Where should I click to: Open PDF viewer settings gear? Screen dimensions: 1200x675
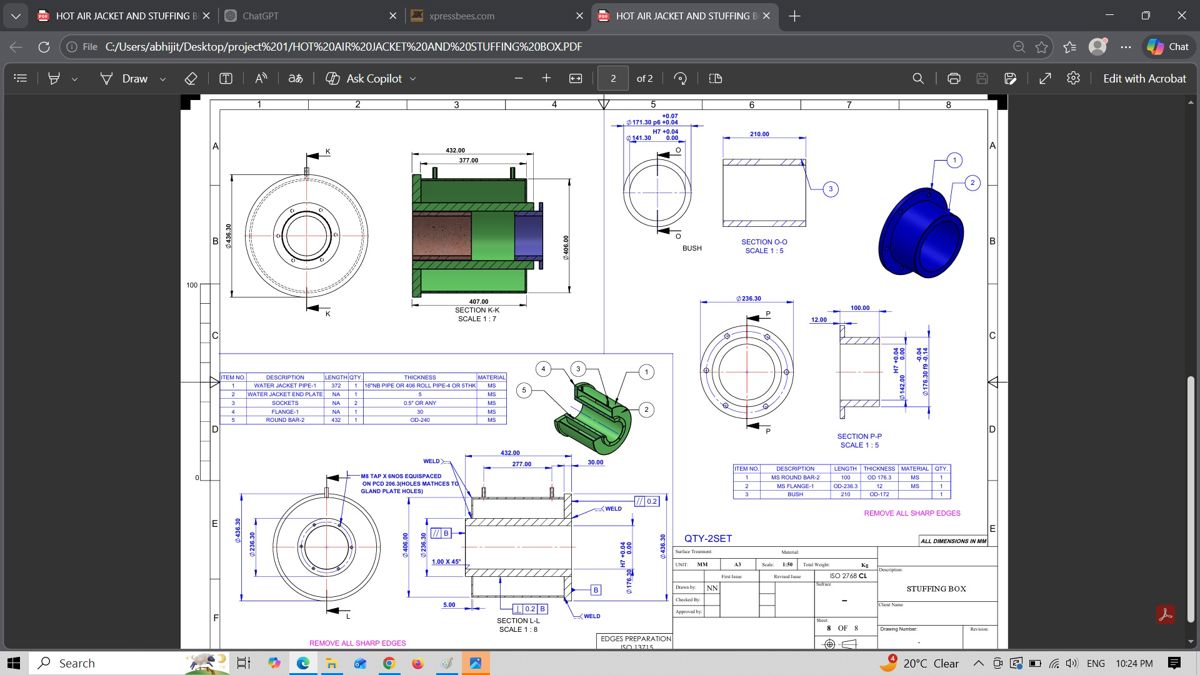pyautogui.click(x=1072, y=78)
